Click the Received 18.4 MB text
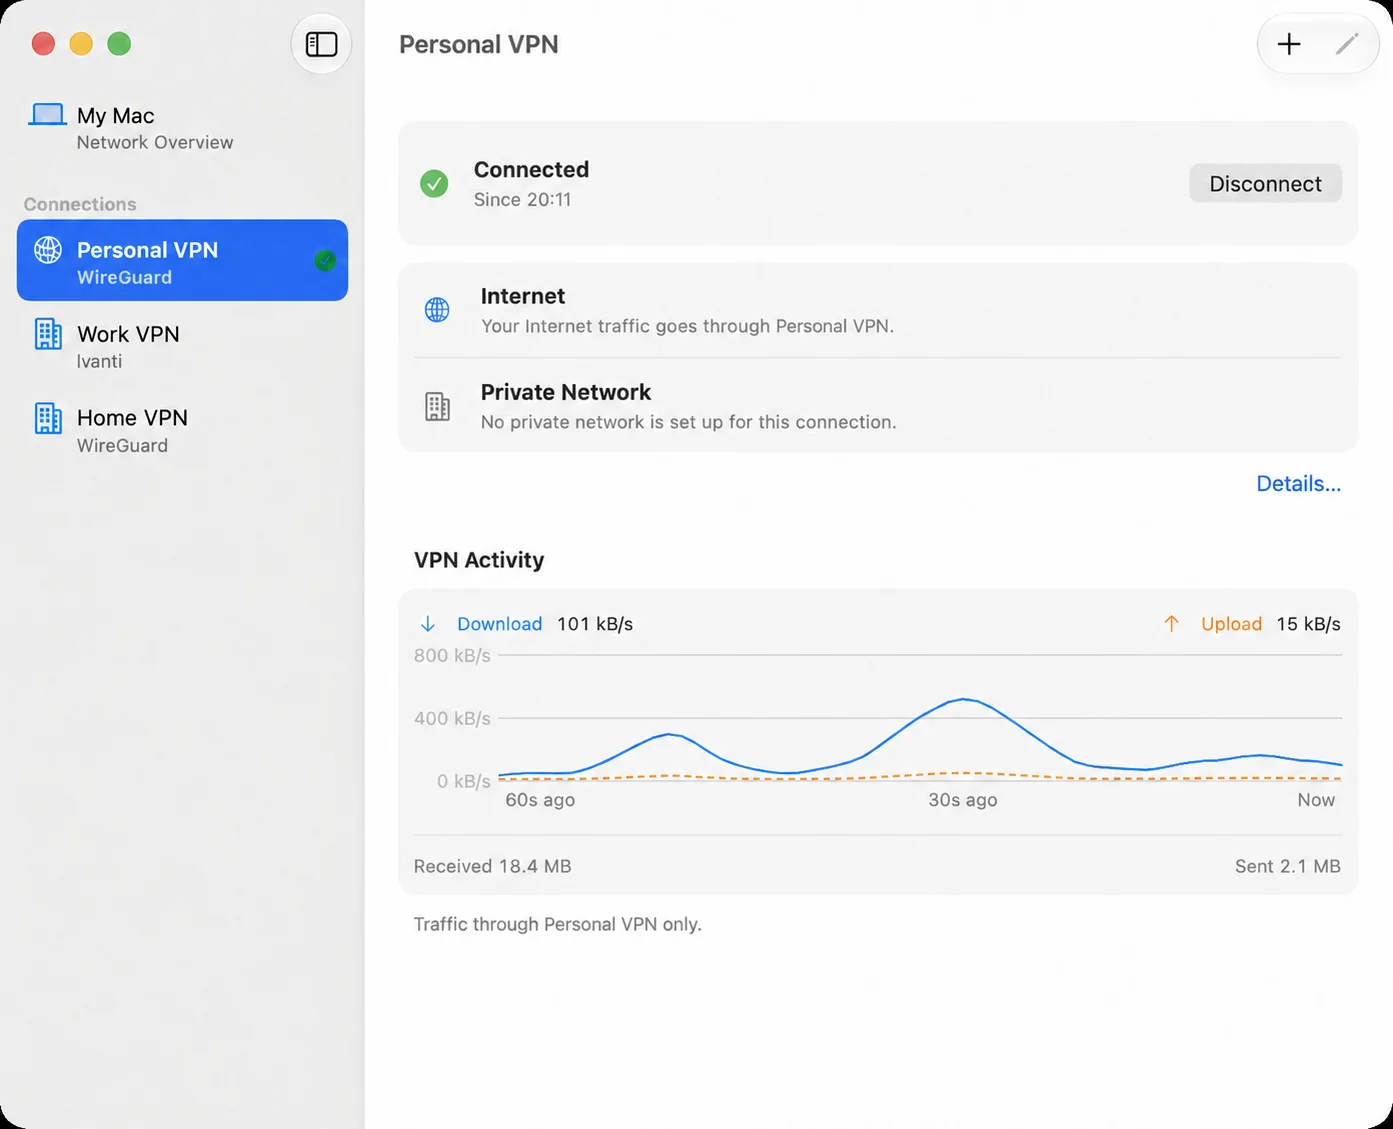Screen dimensions: 1393x1129 click(492, 866)
